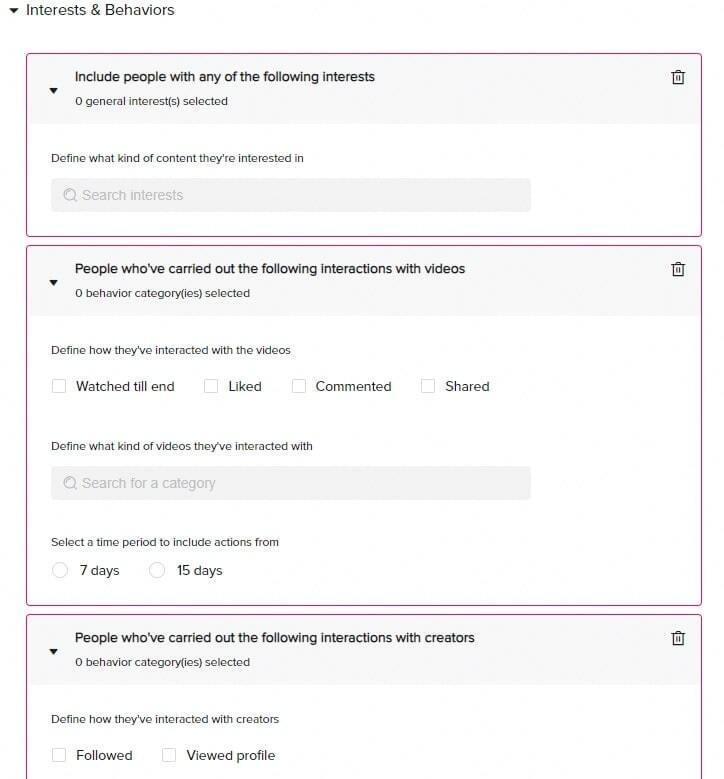Click the Interests & Behaviors heading
Image resolution: width=724 pixels, height=779 pixels.
[x=100, y=10]
